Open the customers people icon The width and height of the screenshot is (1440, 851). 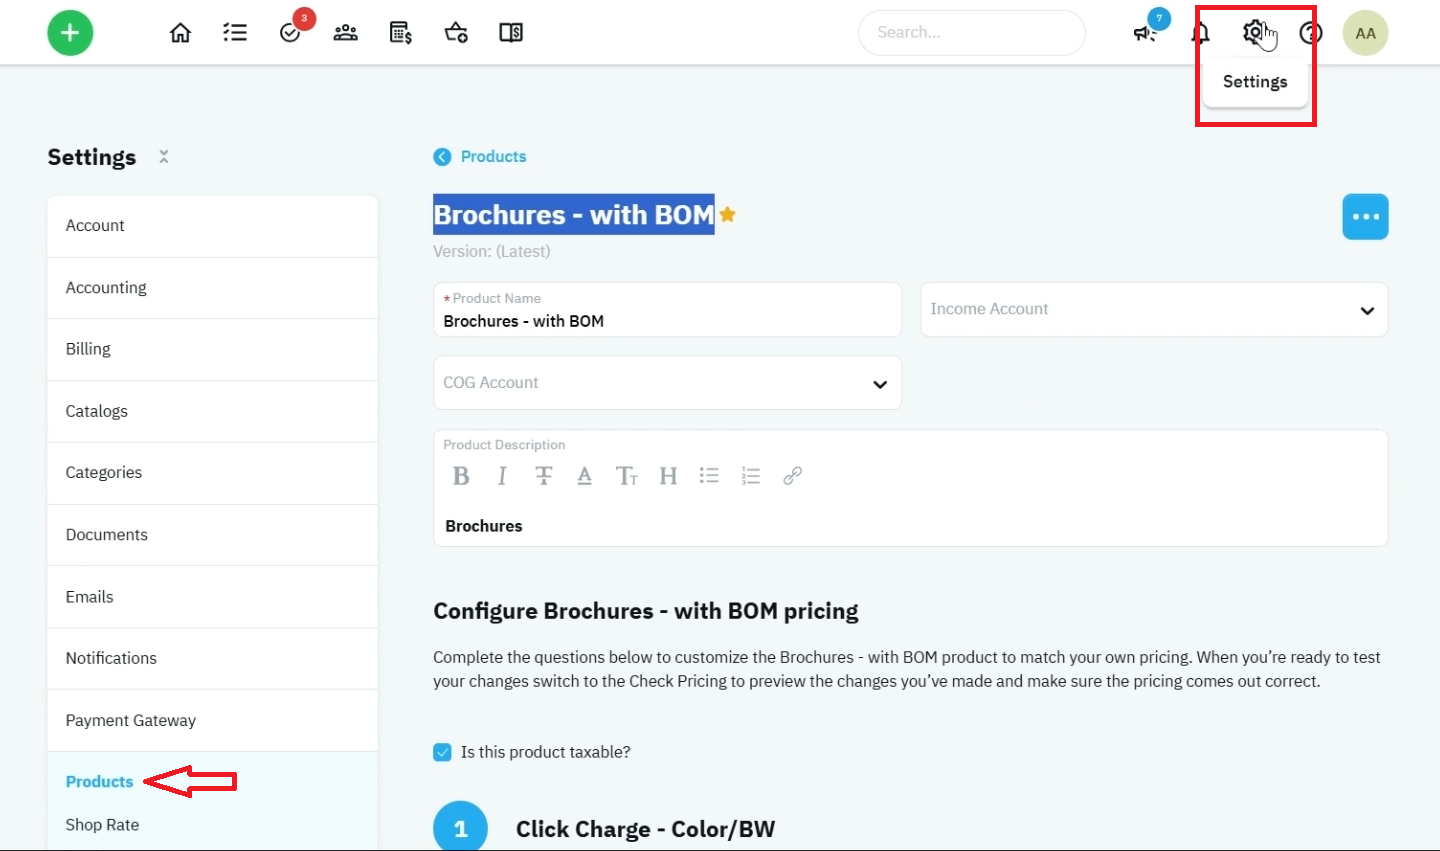click(x=346, y=33)
